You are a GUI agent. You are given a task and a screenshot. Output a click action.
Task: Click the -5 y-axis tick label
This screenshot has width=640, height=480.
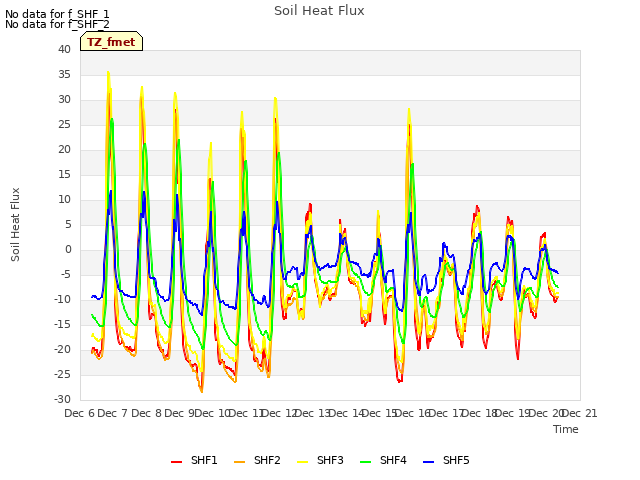click(66, 274)
